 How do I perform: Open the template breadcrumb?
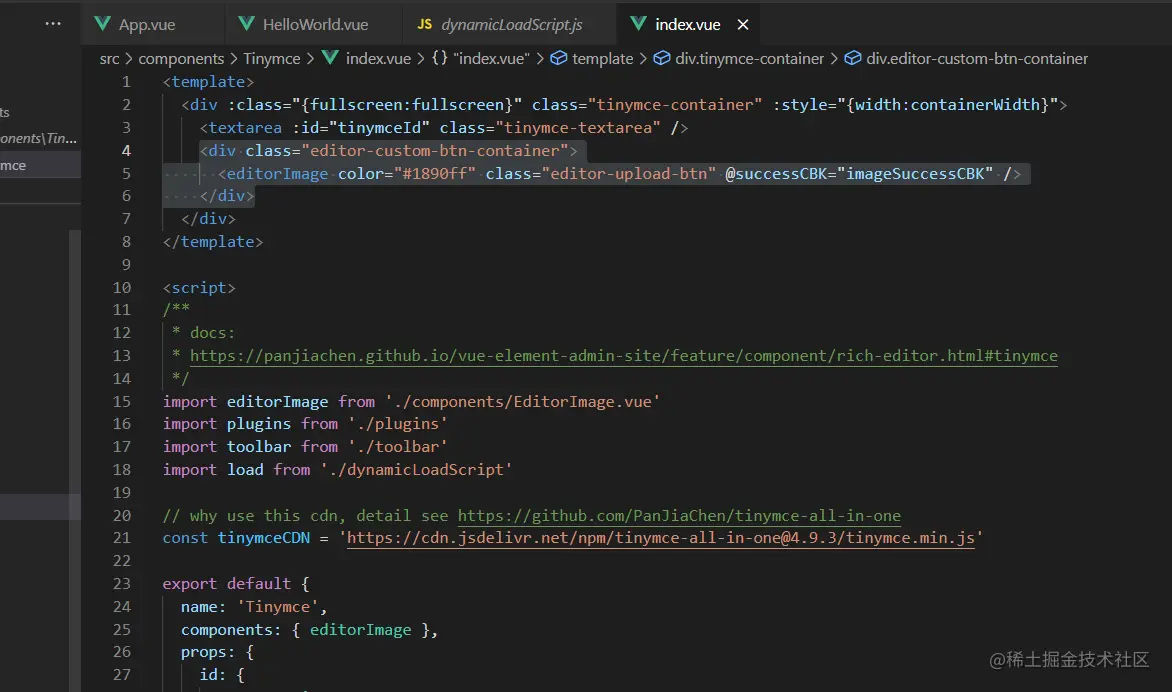coord(602,58)
